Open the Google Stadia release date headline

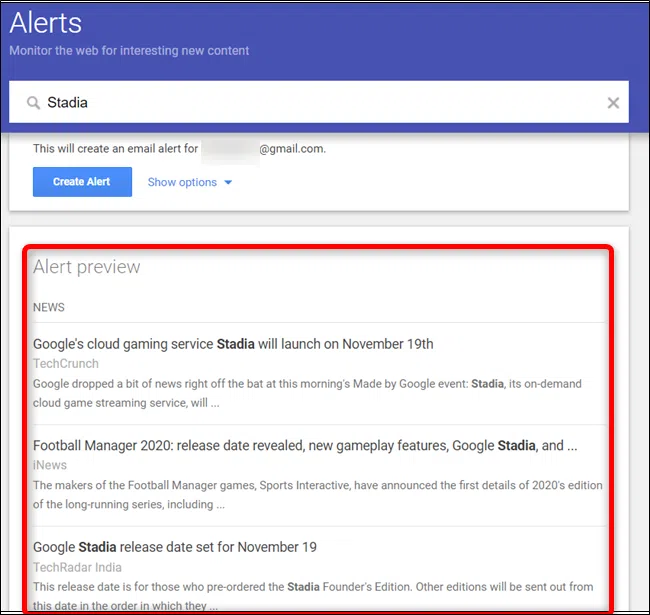[175, 547]
